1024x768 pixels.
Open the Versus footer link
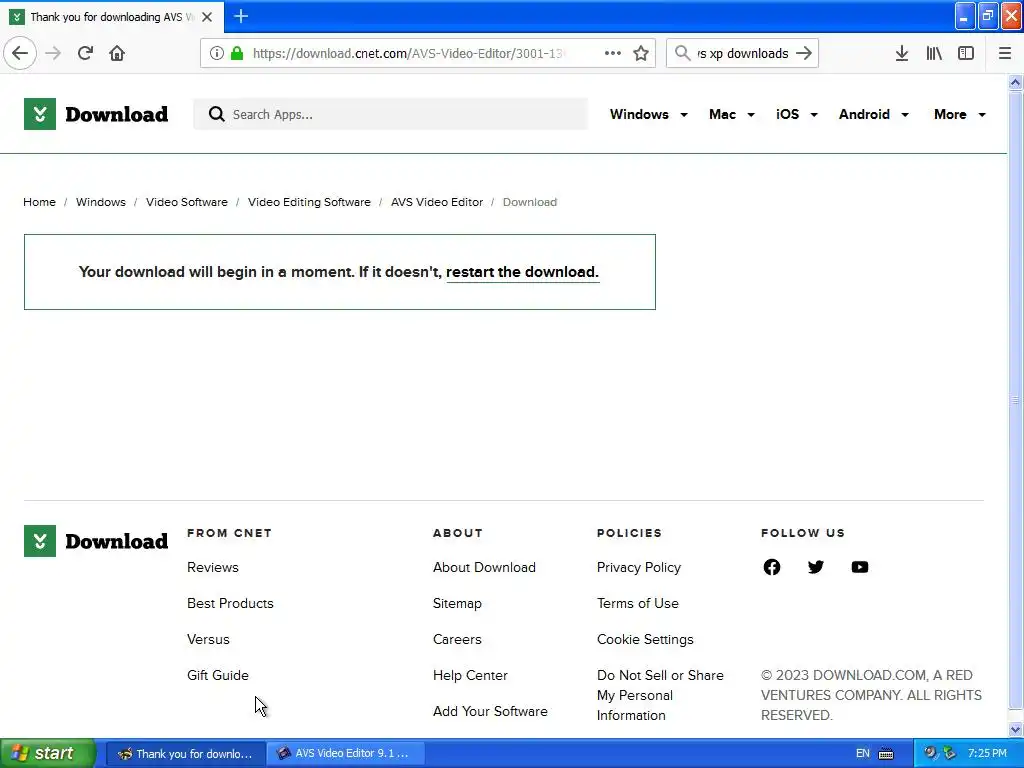(x=208, y=639)
